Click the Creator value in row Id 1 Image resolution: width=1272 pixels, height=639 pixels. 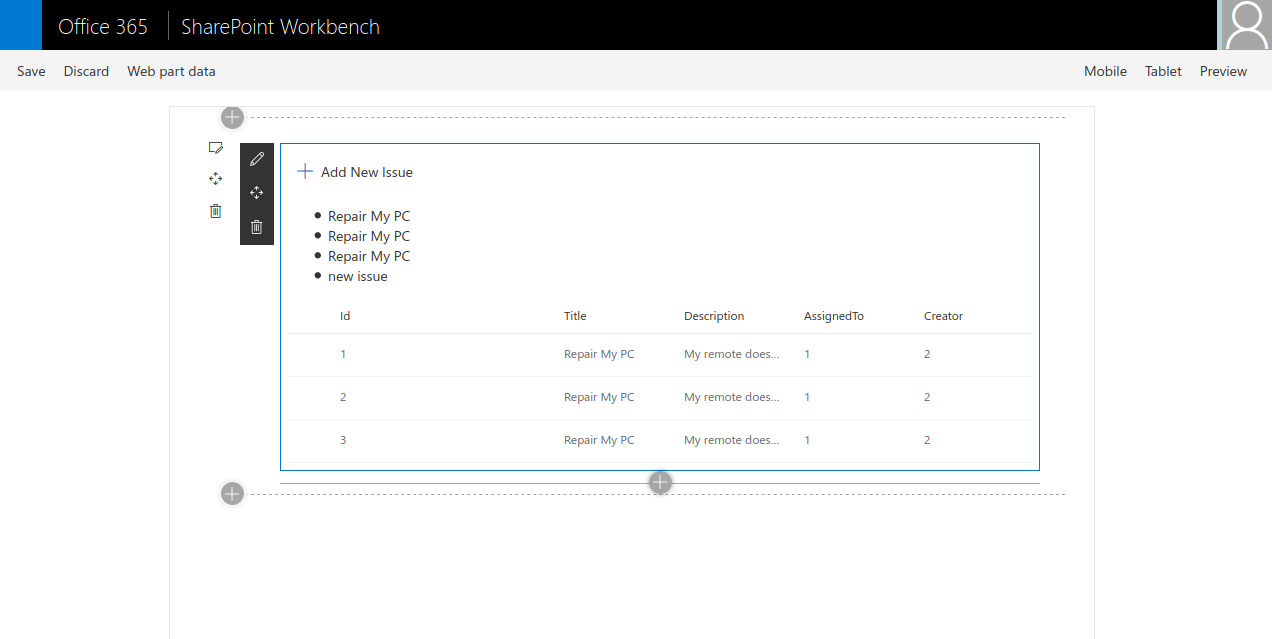pyautogui.click(x=927, y=354)
